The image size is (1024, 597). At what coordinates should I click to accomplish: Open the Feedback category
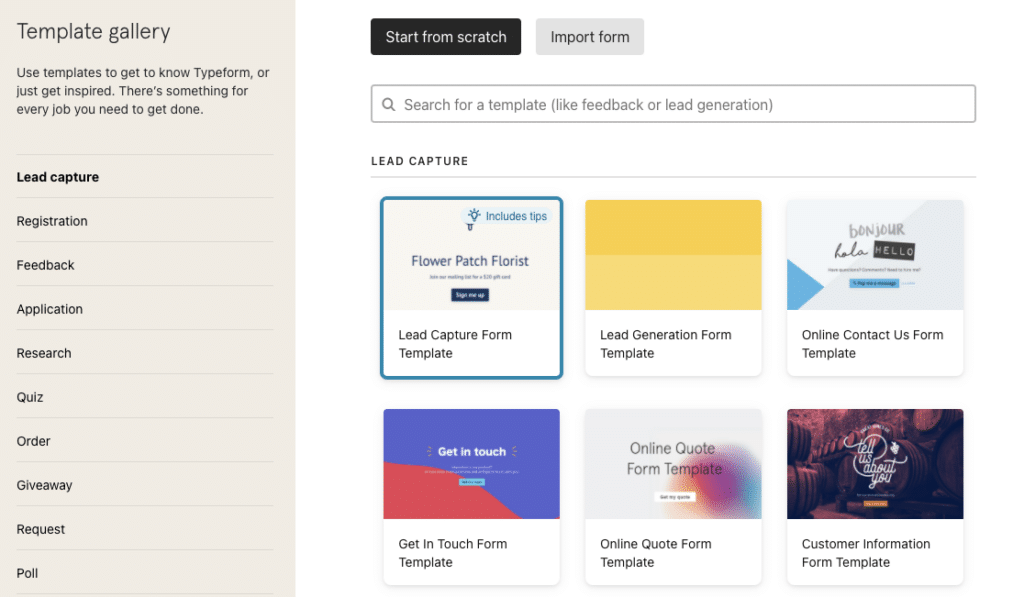point(45,265)
